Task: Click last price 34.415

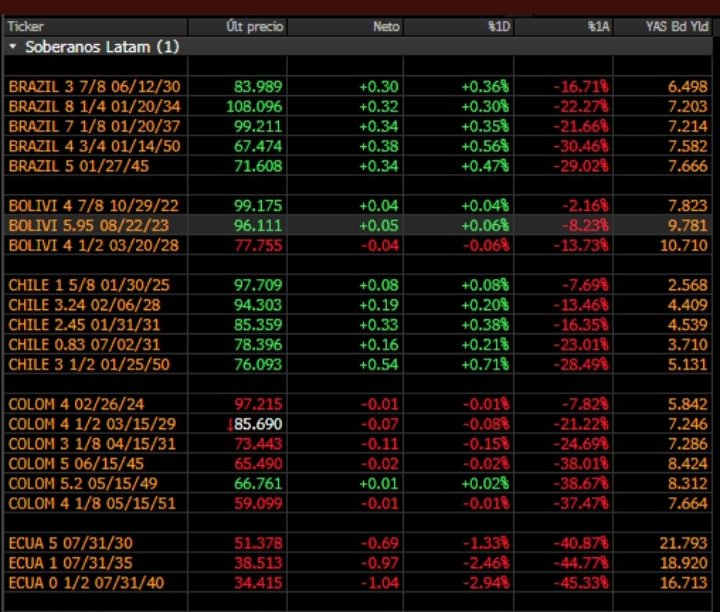Action: click(x=258, y=583)
